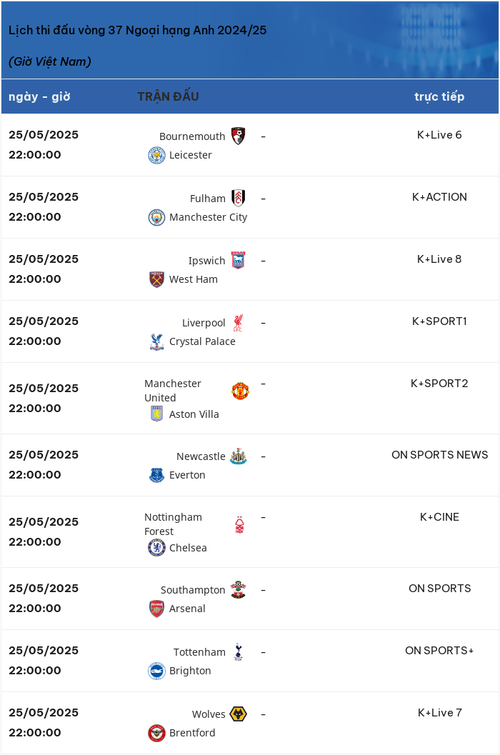The image size is (500, 755).
Task: Click the Bournemouth club crest
Action: click(x=238, y=136)
